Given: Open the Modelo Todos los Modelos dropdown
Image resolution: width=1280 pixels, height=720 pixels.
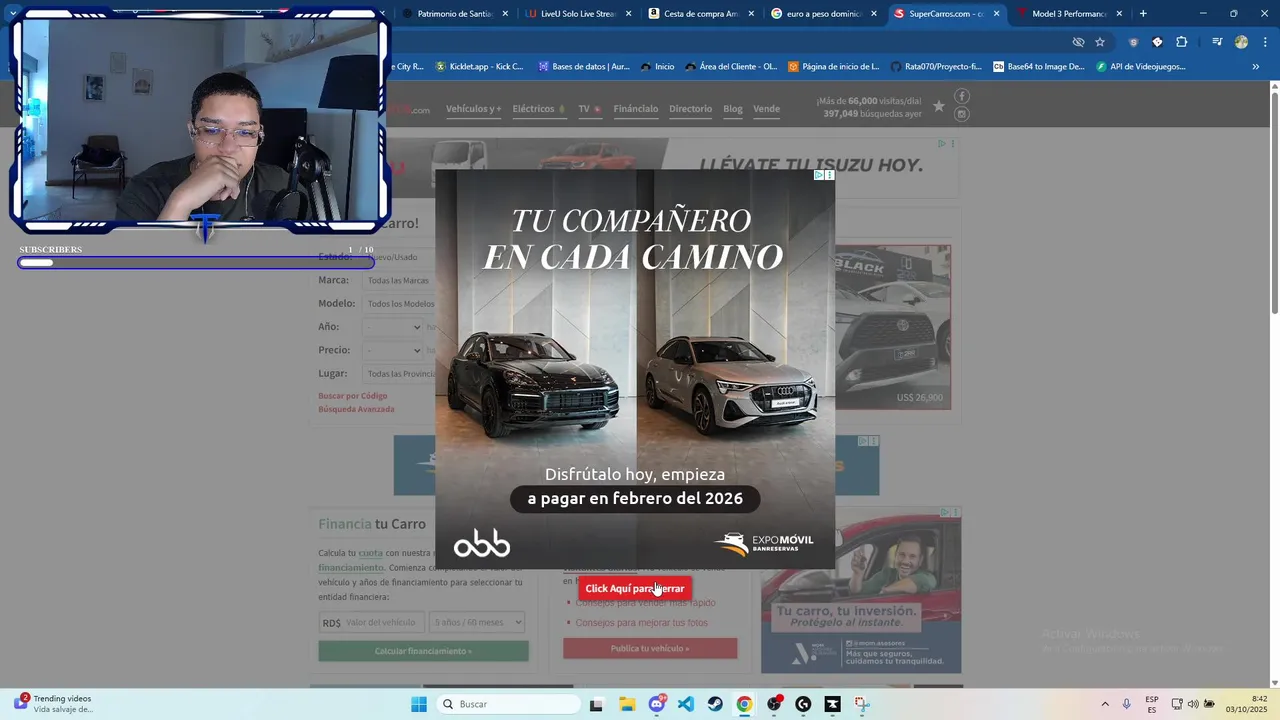Looking at the screenshot, I should 398,304.
